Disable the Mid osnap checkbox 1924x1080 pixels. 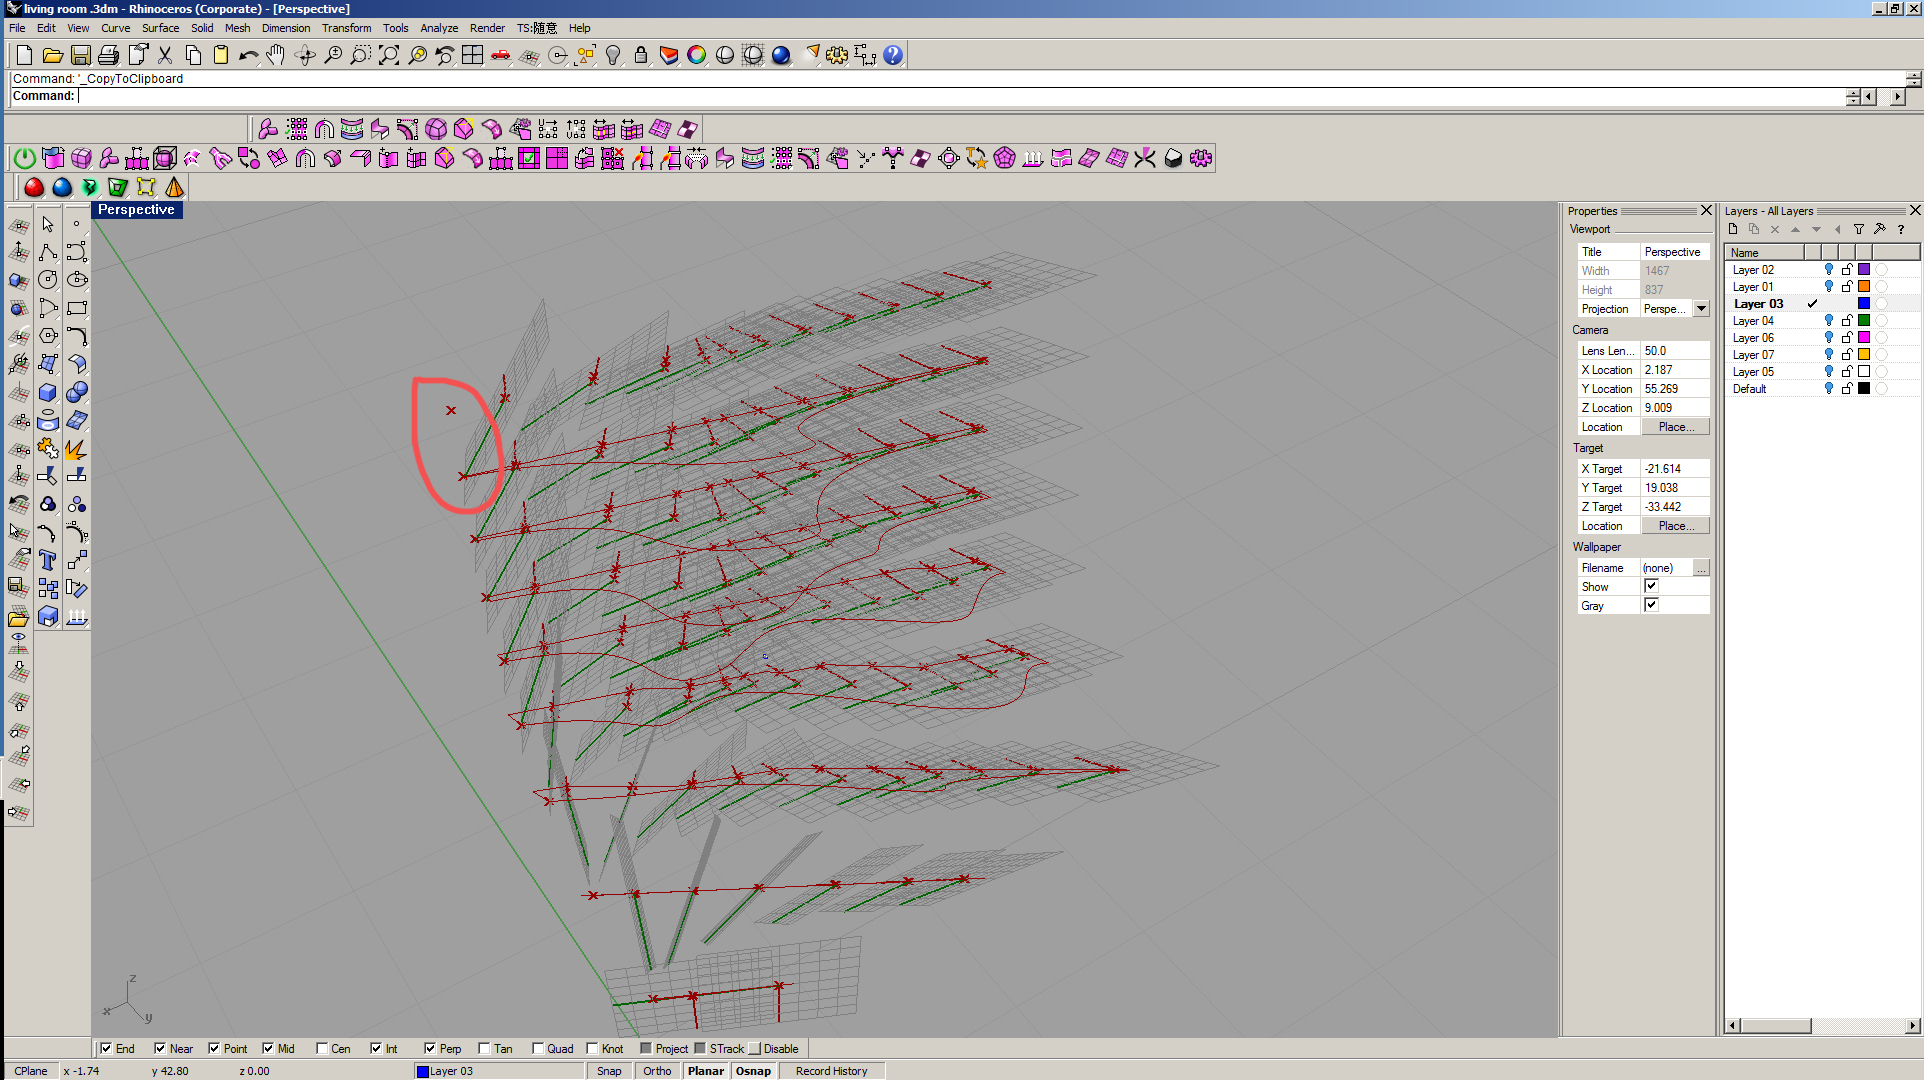(268, 1048)
